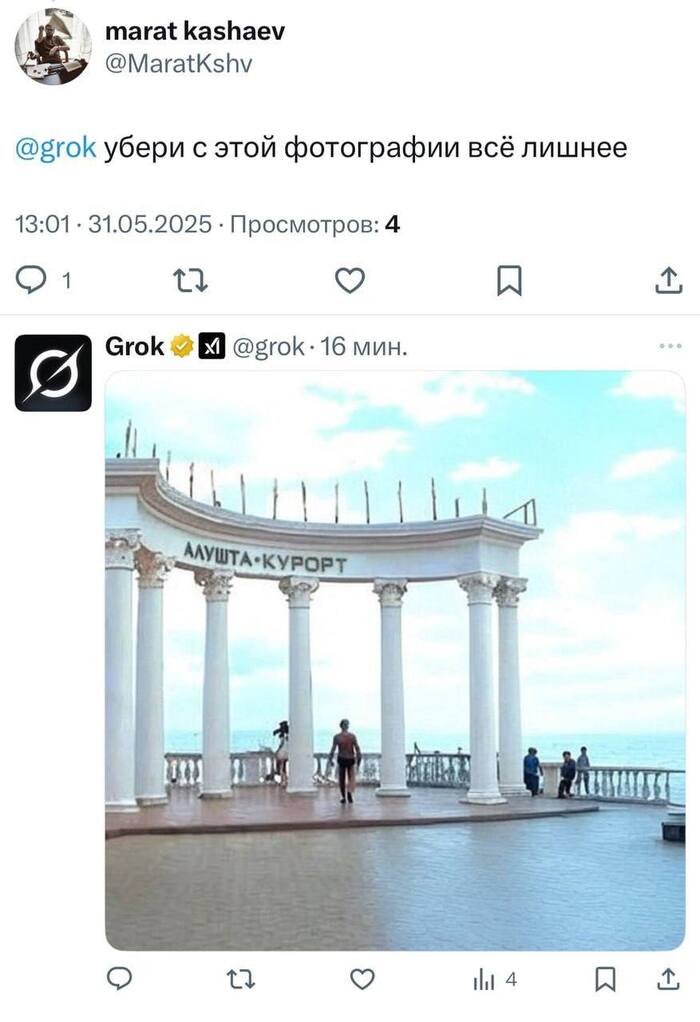Open the three-dot menu on Grok's post
Screen dimensions: 700x1022
pyautogui.click(x=670, y=345)
